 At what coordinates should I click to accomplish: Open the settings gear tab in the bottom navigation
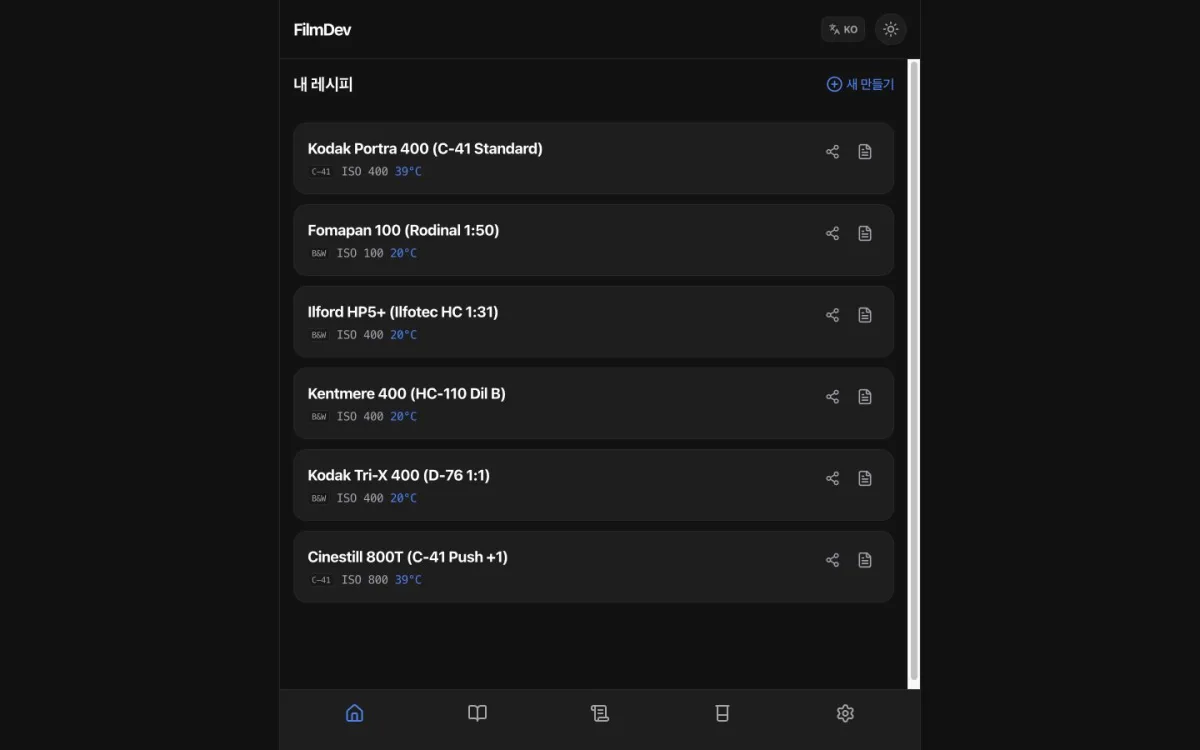(845, 713)
